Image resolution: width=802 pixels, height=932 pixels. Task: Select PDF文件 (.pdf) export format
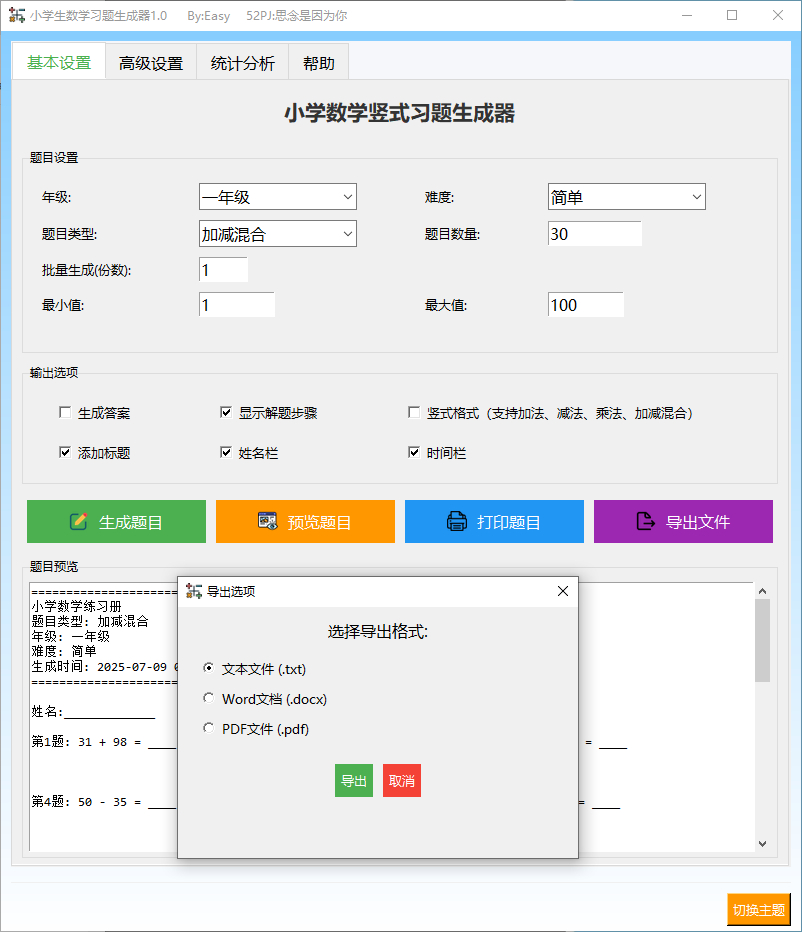click(x=208, y=728)
